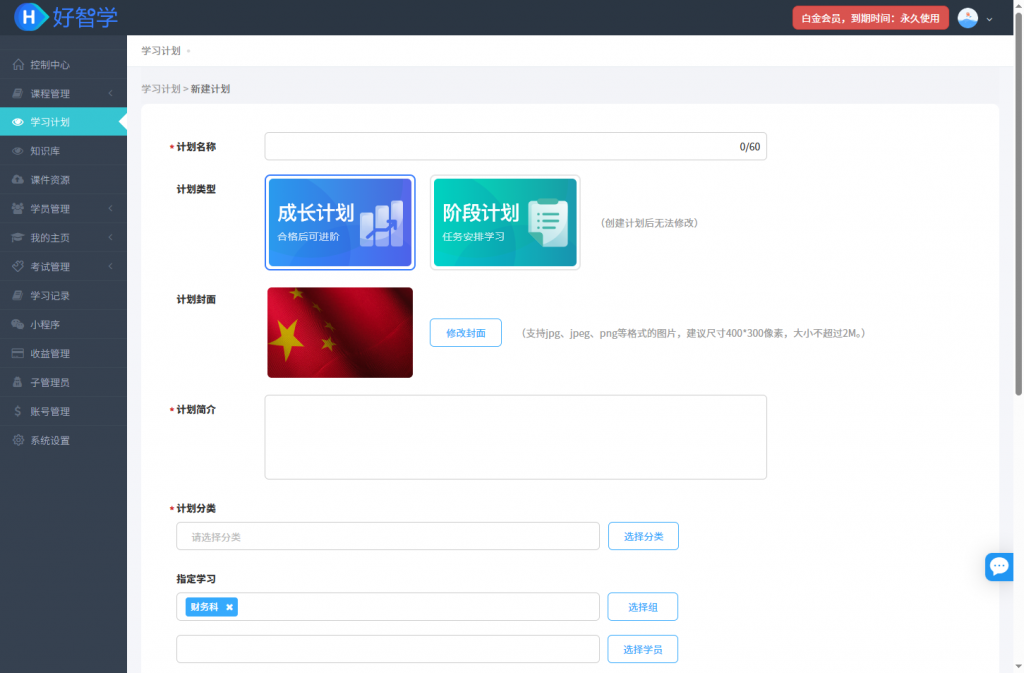The image size is (1024, 673).
Task: Open 知识库 in the sidebar
Action: [x=63, y=151]
